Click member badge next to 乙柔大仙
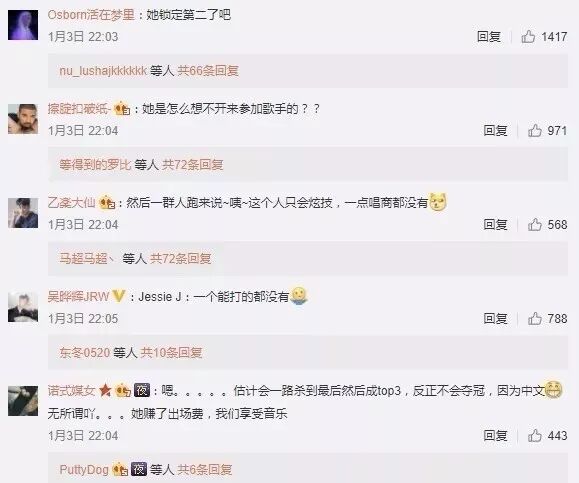 click(107, 202)
